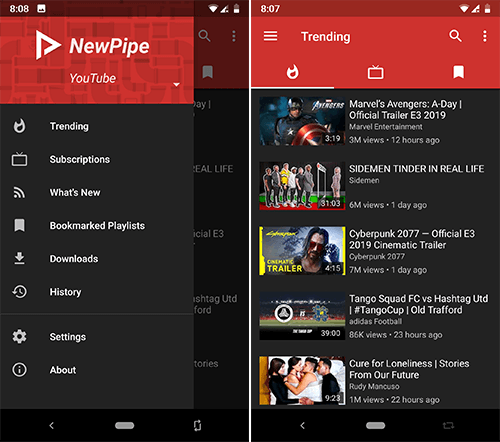The height and width of the screenshot is (442, 500).
Task: Click Tango Squad FC vs Hashtag Utd title
Action: pyautogui.click(x=418, y=304)
